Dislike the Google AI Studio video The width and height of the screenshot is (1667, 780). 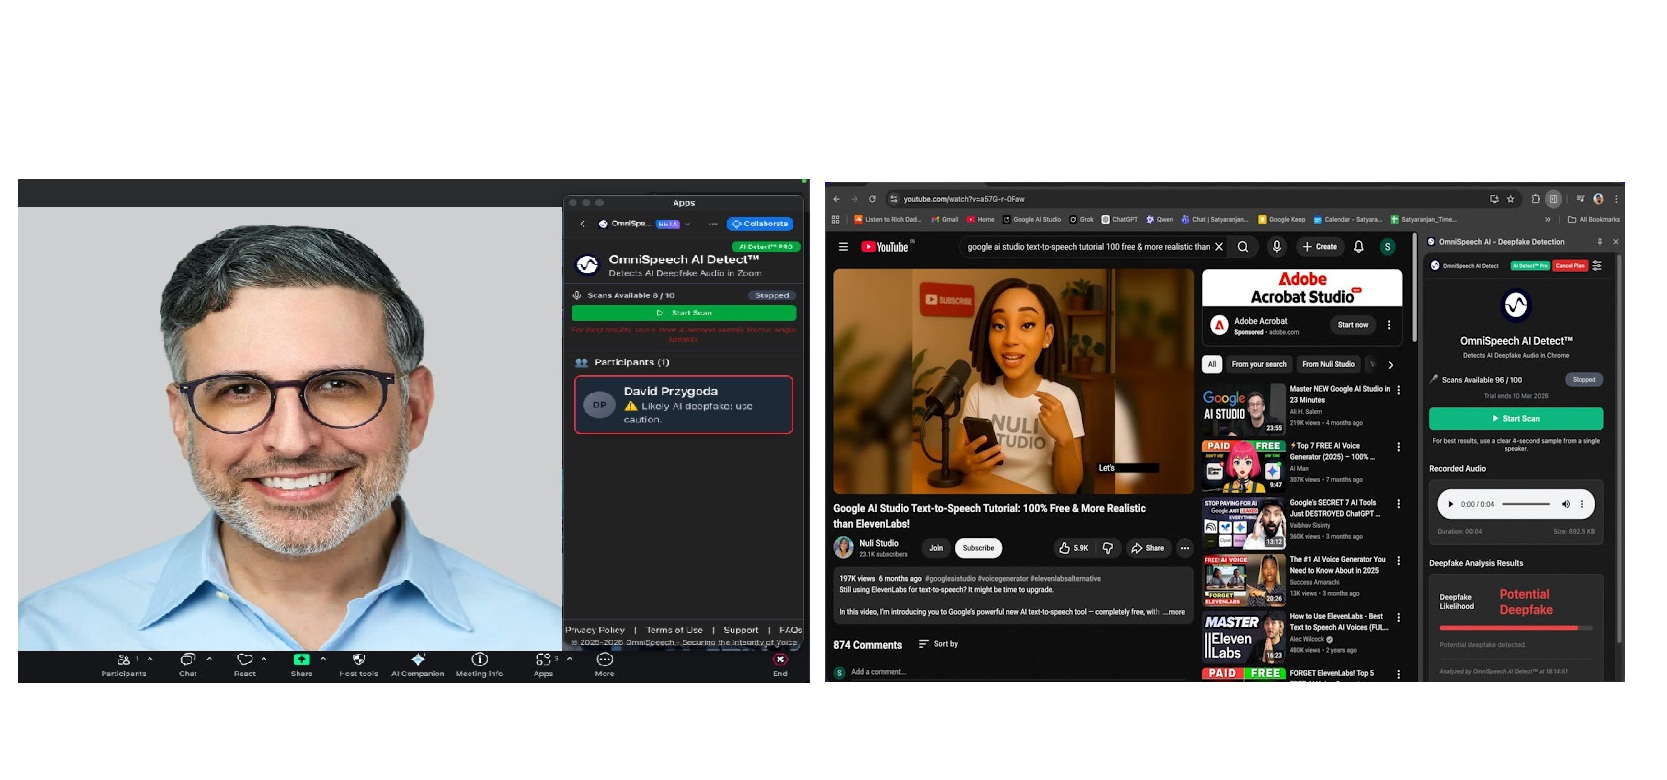1108,548
